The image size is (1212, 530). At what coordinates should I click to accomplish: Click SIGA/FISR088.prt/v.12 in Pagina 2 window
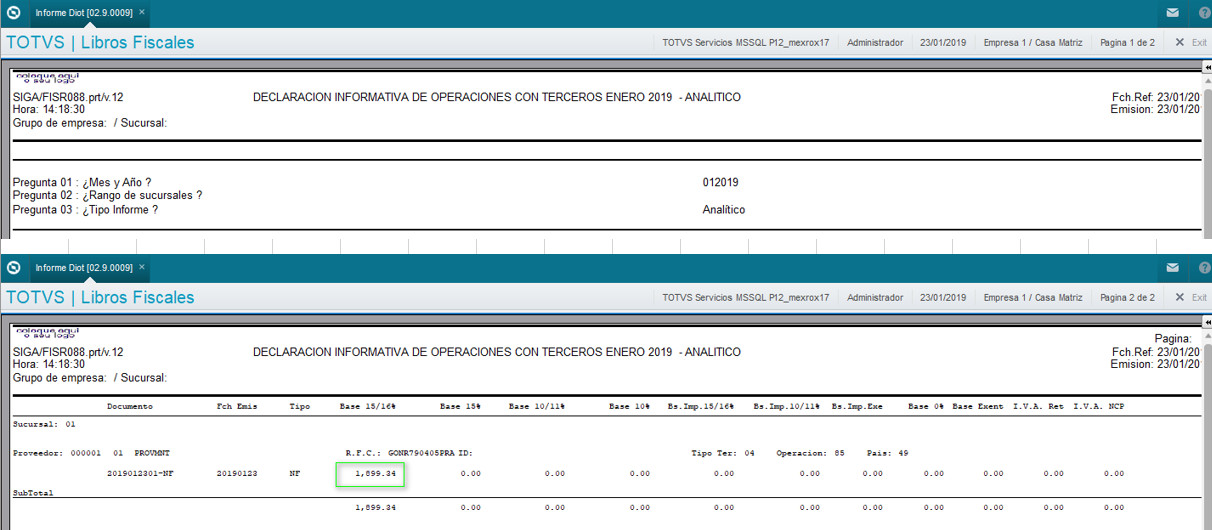coord(68,352)
